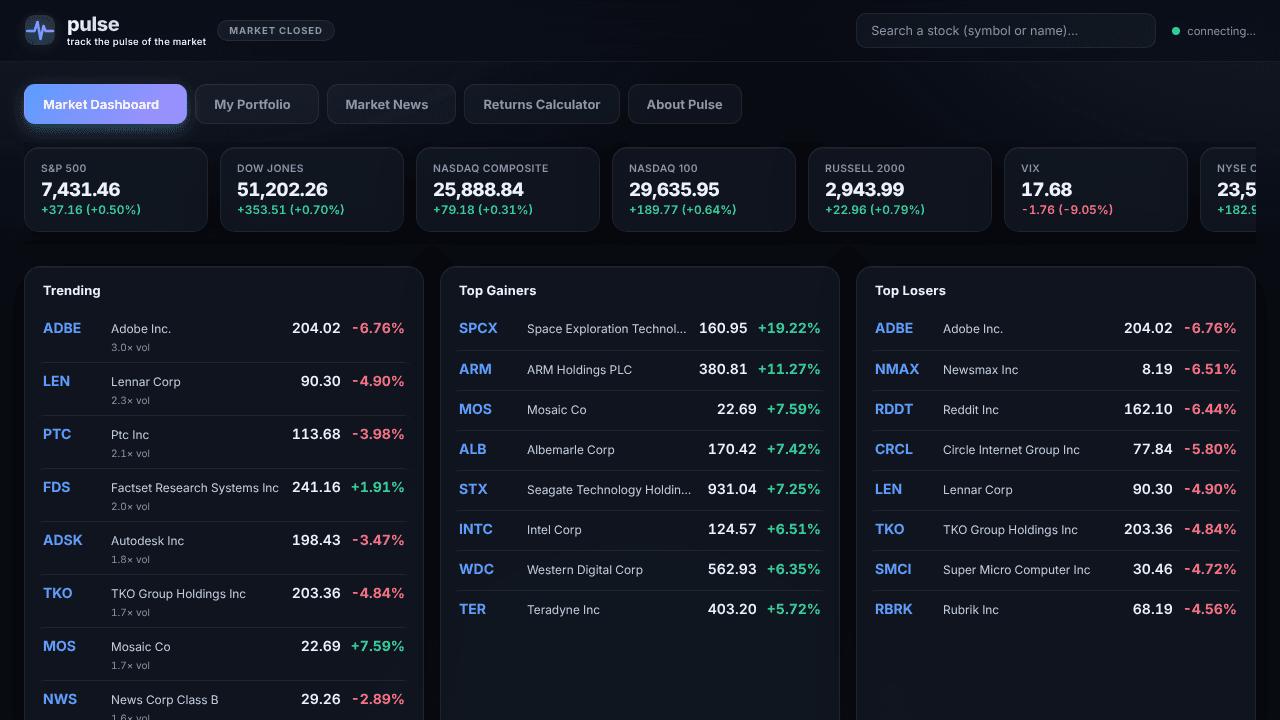
Task: Switch to My Portfolio tab
Action: (257, 104)
